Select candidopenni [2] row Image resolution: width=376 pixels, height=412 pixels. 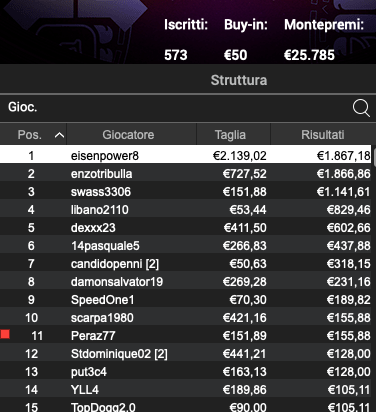185,264
